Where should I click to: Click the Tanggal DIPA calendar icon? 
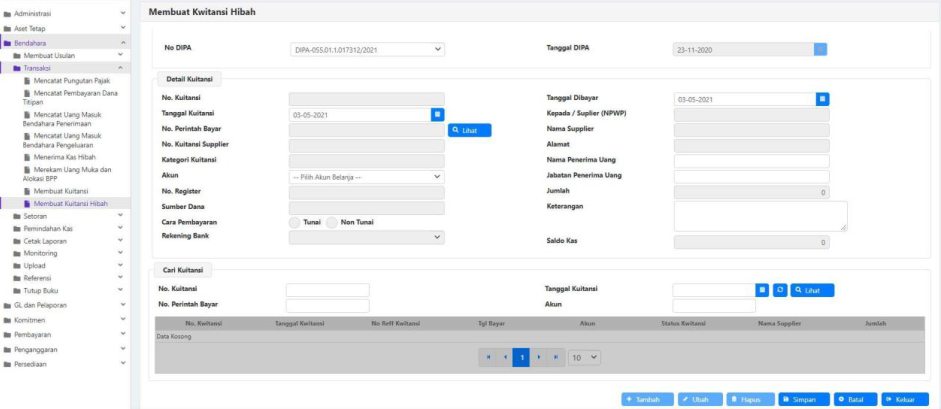click(x=820, y=49)
